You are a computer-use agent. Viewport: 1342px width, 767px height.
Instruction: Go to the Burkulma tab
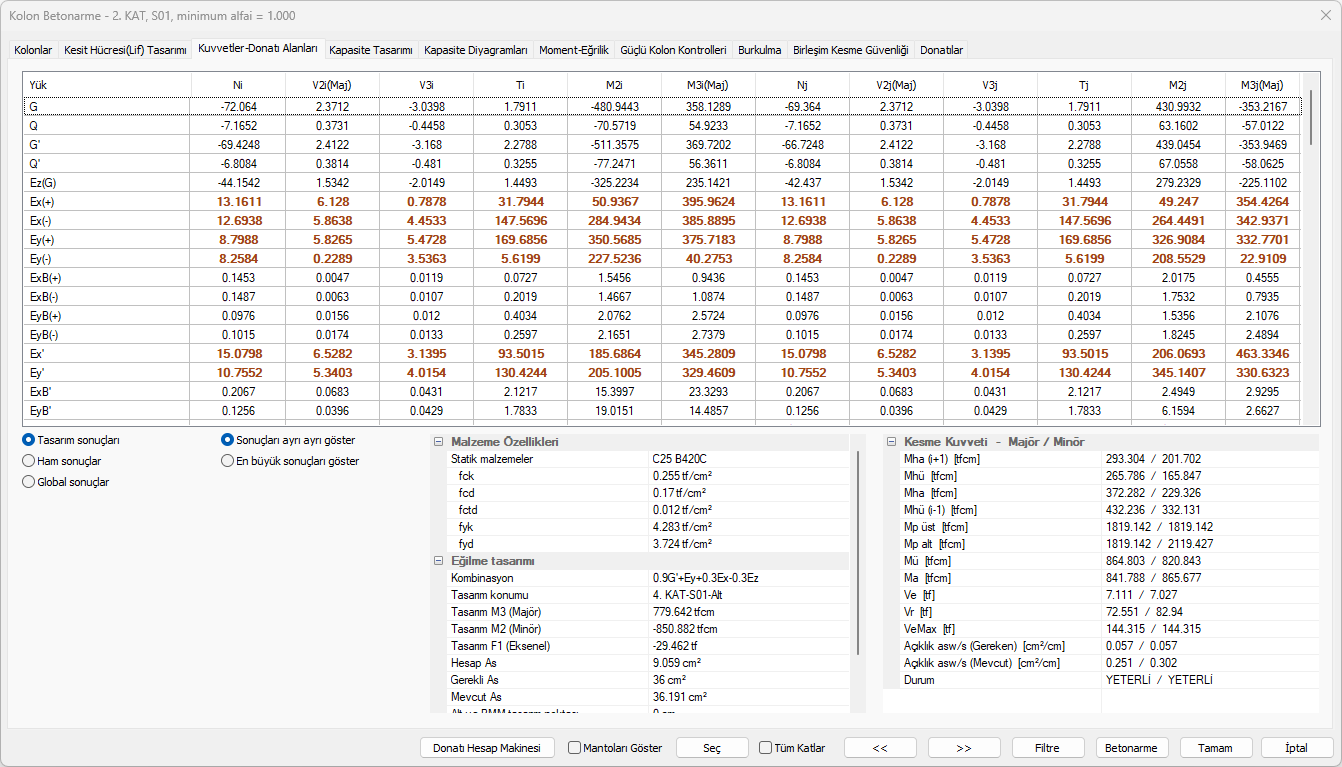click(759, 49)
